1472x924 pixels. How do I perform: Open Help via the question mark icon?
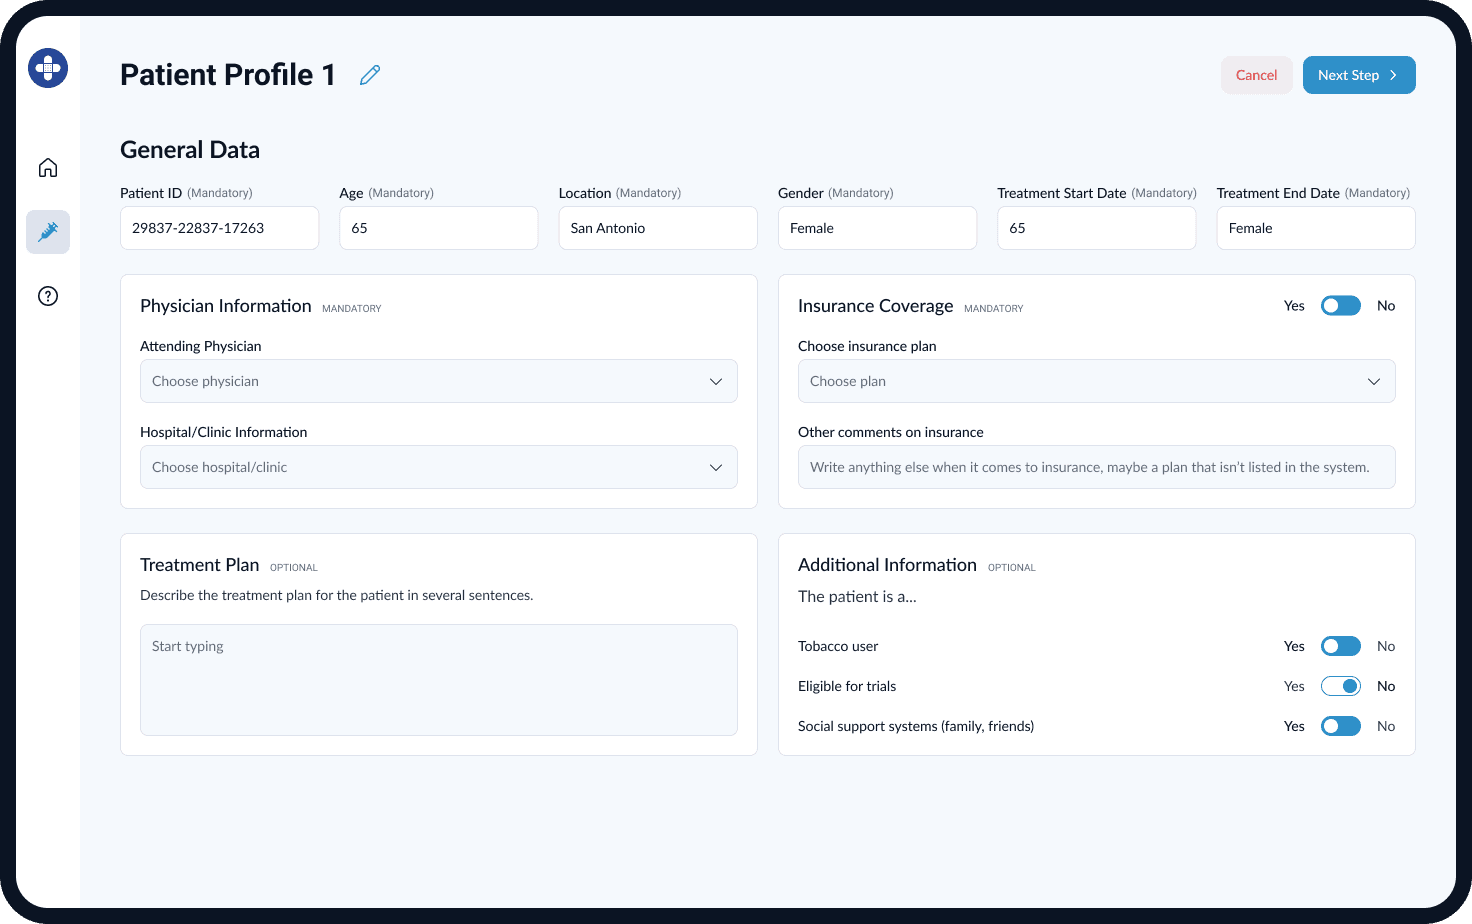coord(47,295)
